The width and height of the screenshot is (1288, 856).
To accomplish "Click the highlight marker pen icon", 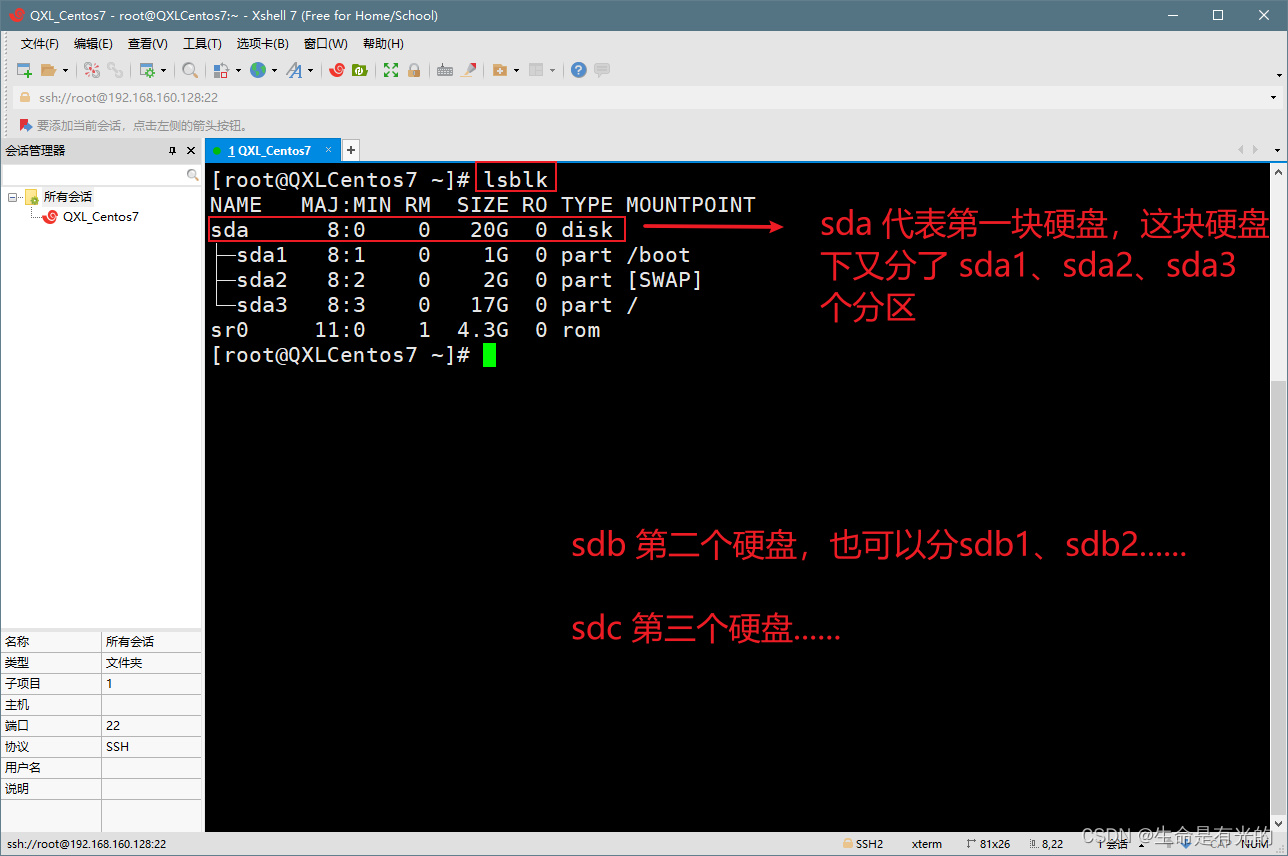I will click(467, 70).
